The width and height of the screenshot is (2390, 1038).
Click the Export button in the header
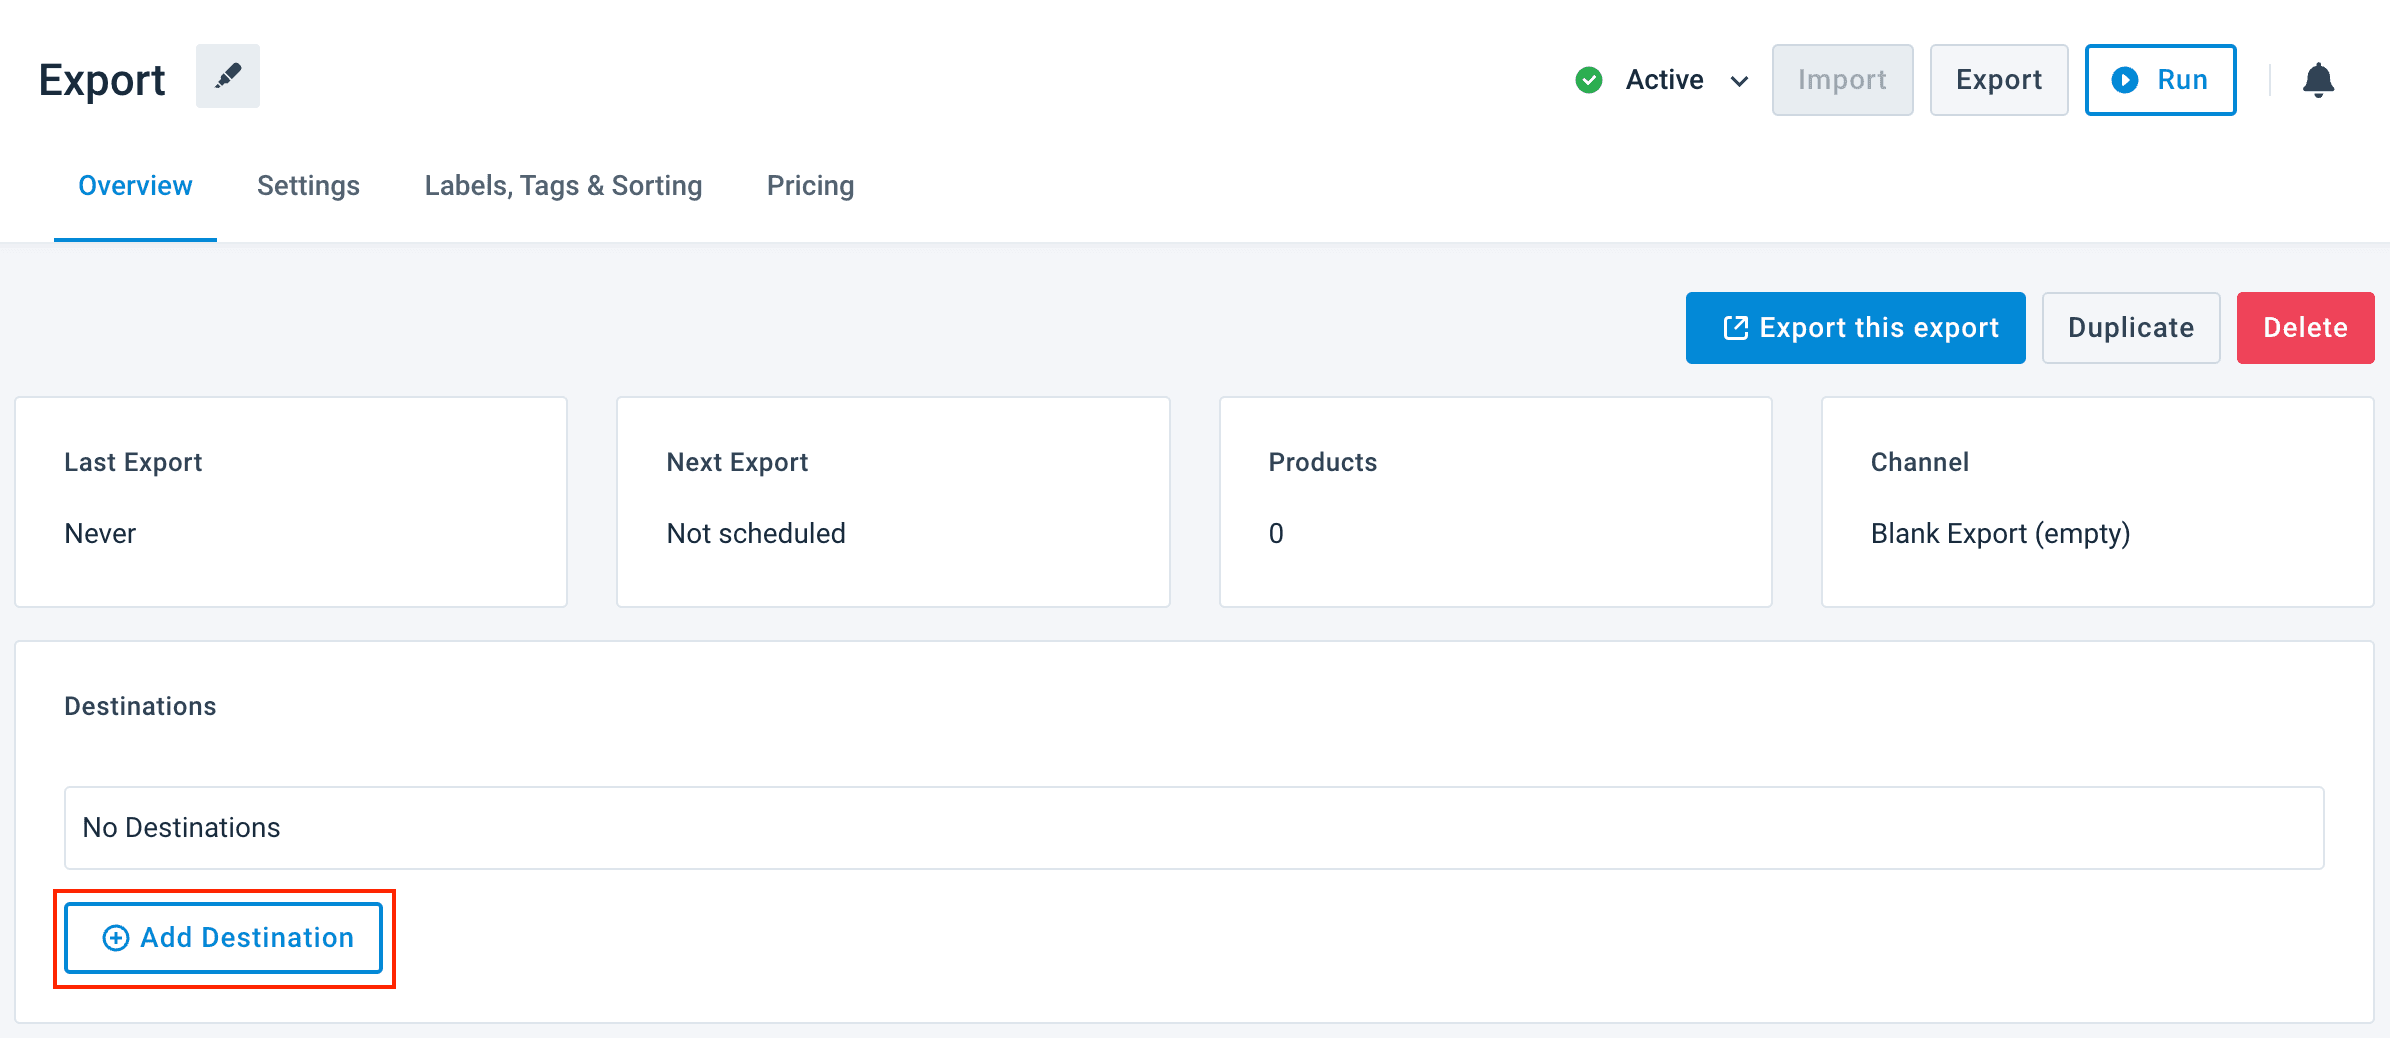(1998, 80)
